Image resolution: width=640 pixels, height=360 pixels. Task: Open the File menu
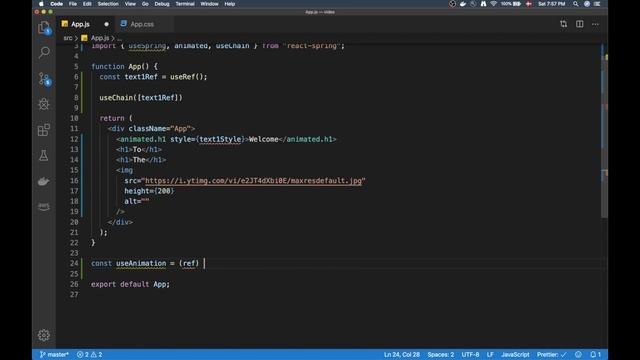tap(73, 4)
